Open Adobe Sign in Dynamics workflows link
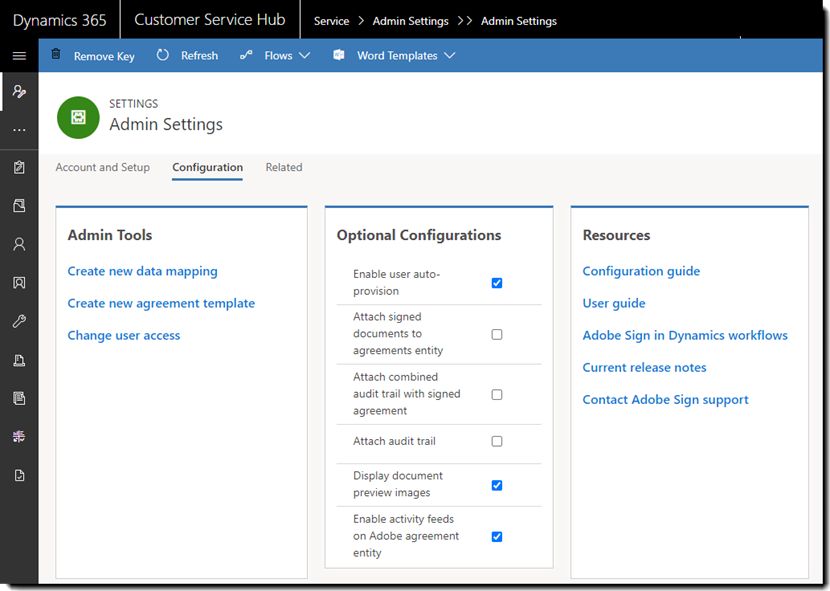830x591 pixels. pyautogui.click(x=685, y=335)
